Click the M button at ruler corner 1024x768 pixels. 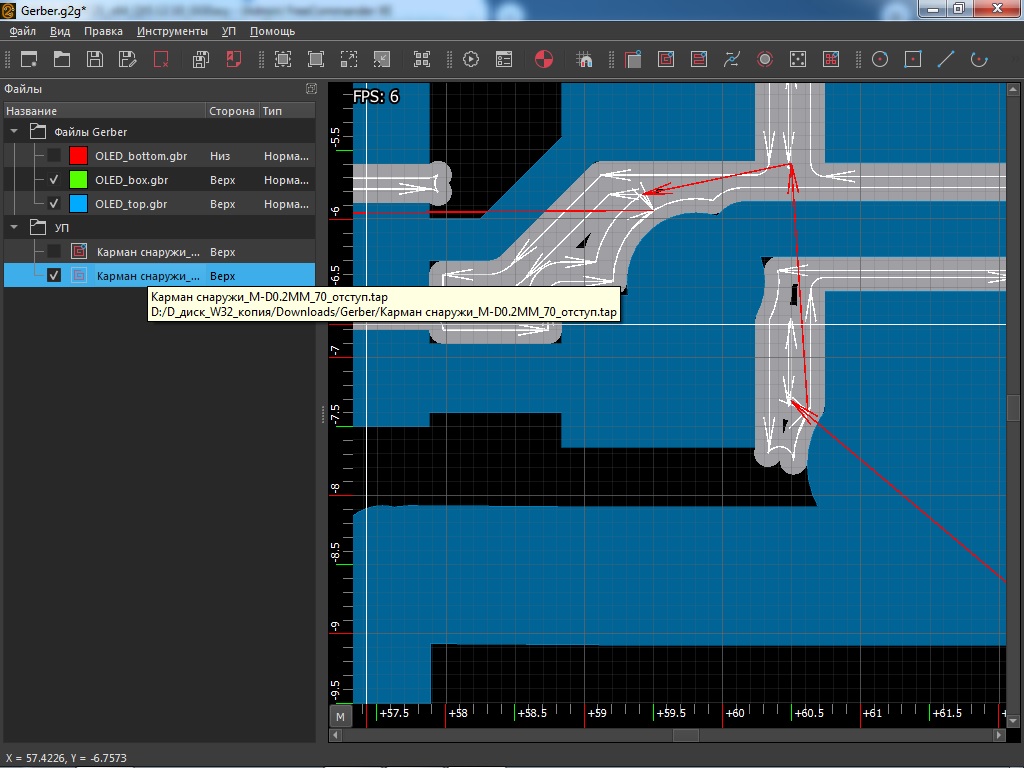[x=341, y=716]
